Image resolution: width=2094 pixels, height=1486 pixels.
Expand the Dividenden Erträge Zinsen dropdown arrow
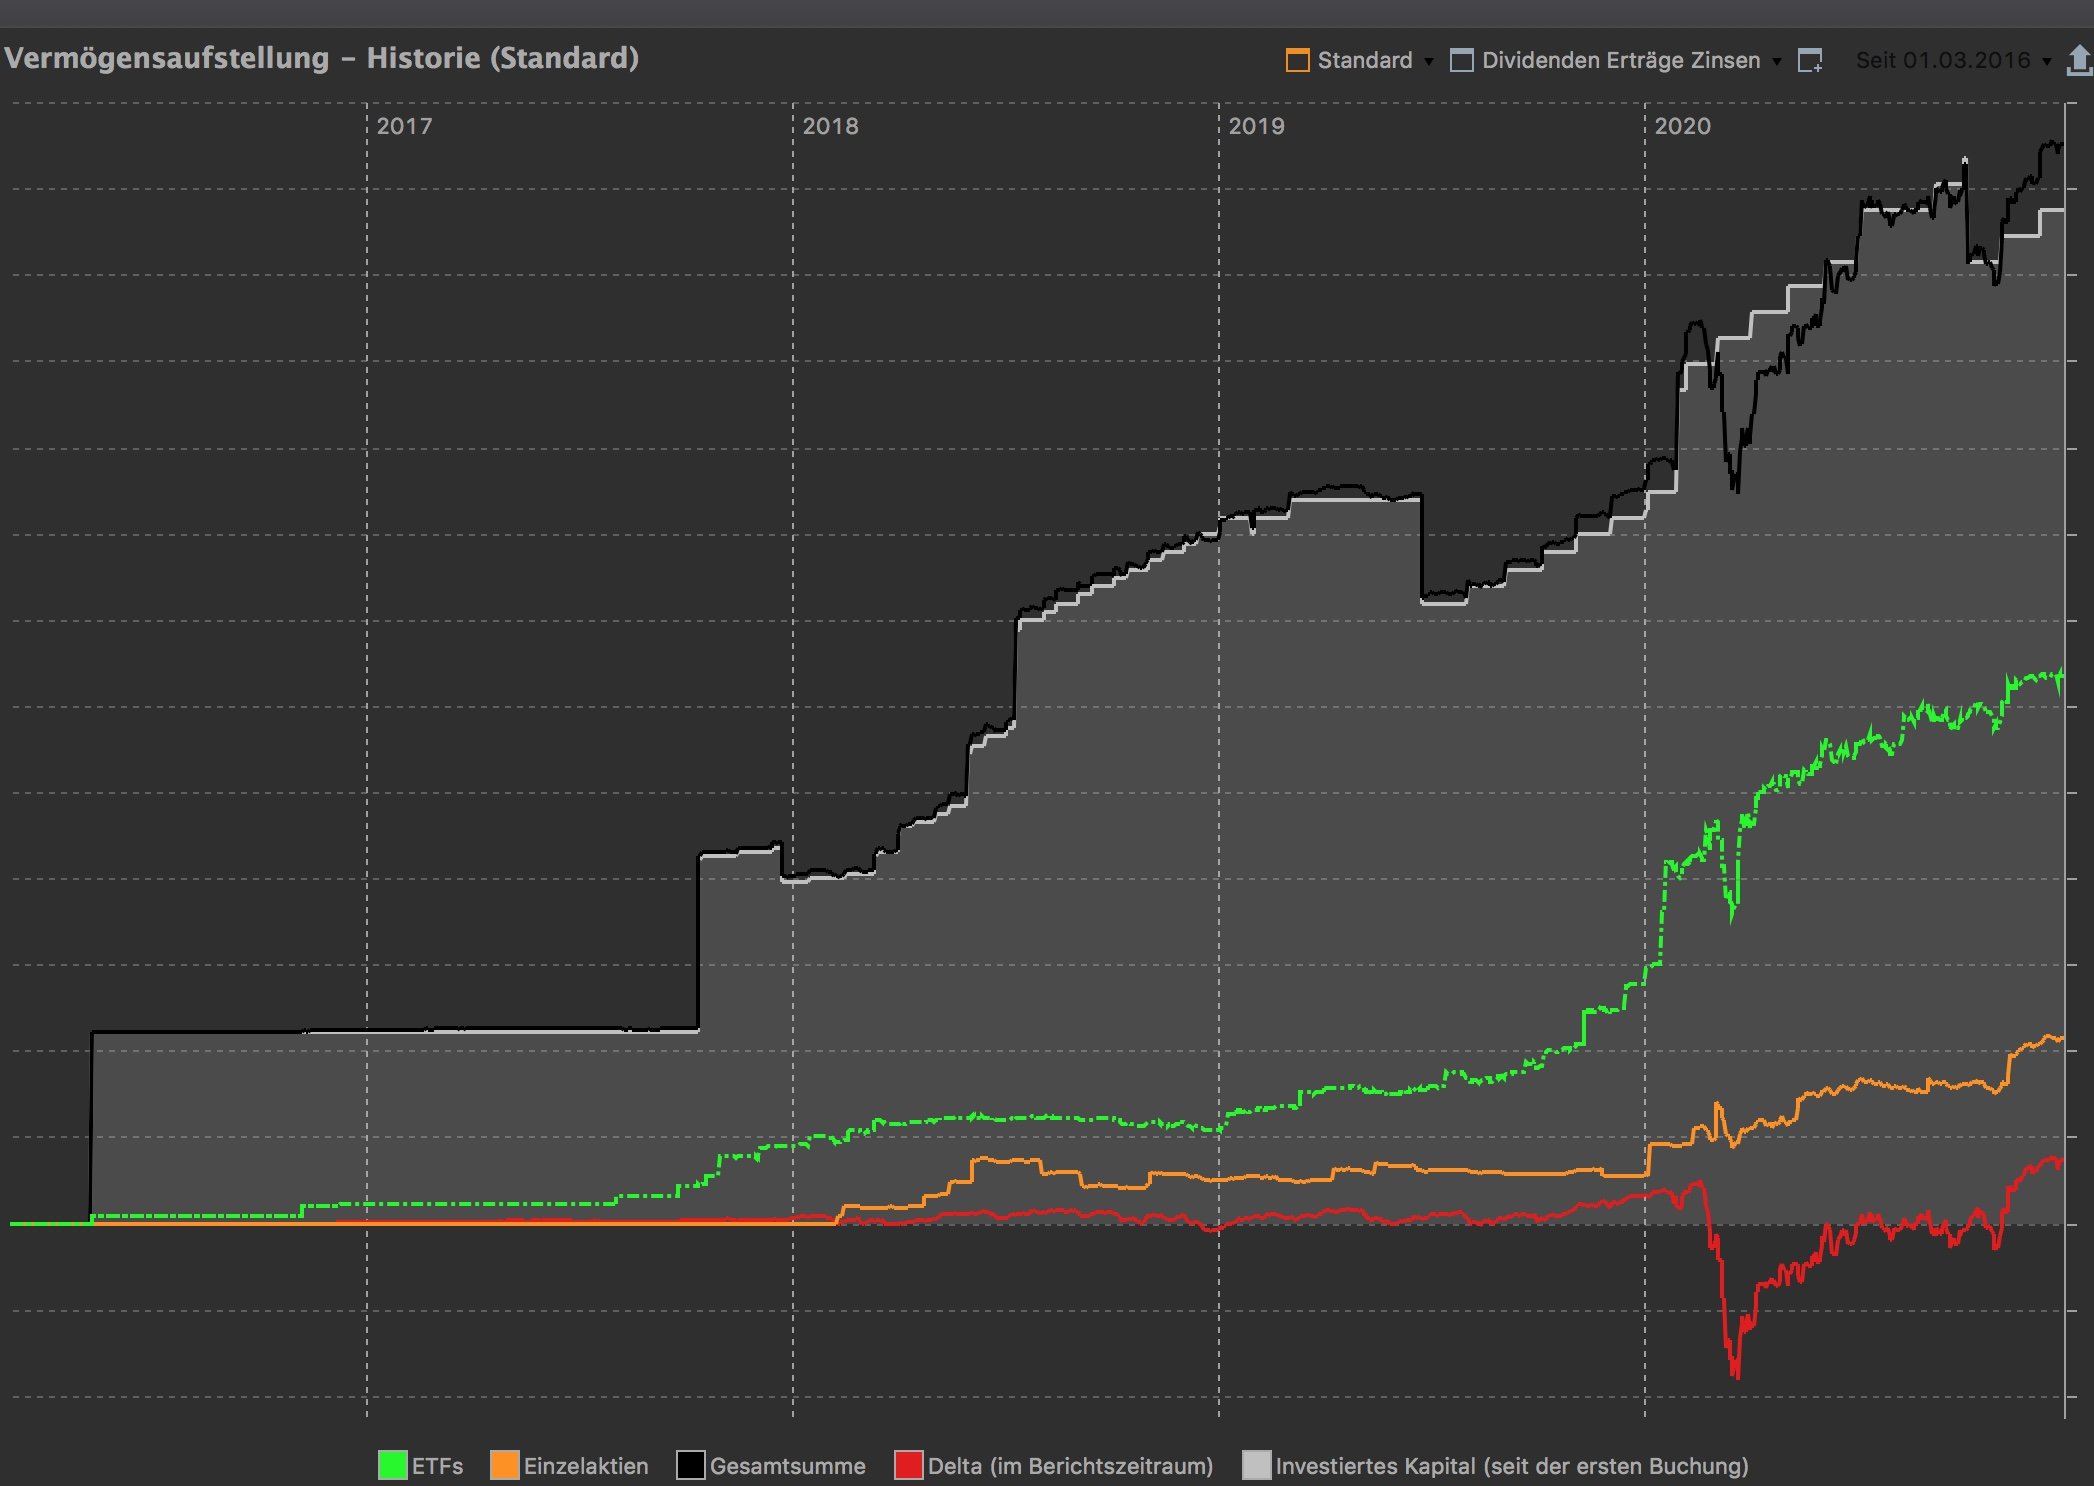point(1776,62)
